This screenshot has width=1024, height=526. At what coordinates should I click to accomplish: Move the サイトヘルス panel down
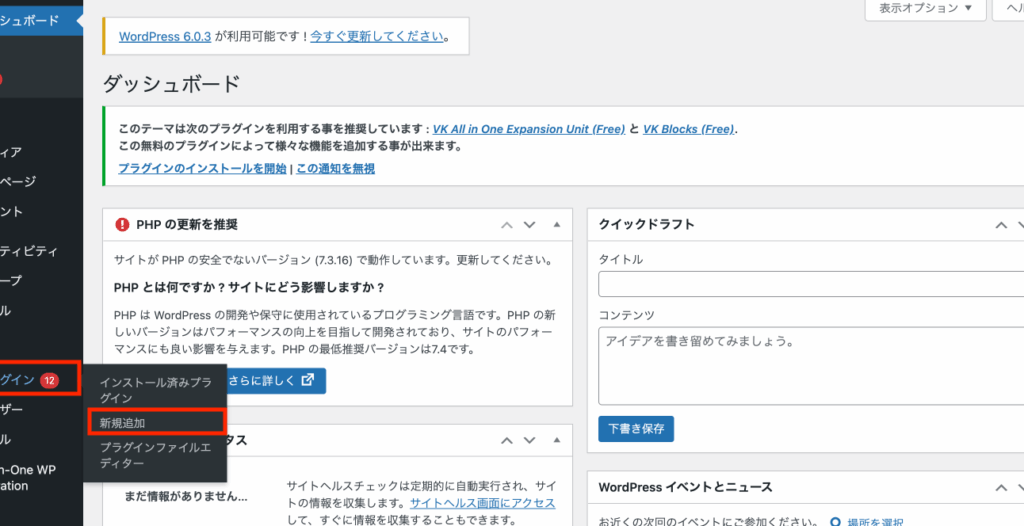click(530, 441)
